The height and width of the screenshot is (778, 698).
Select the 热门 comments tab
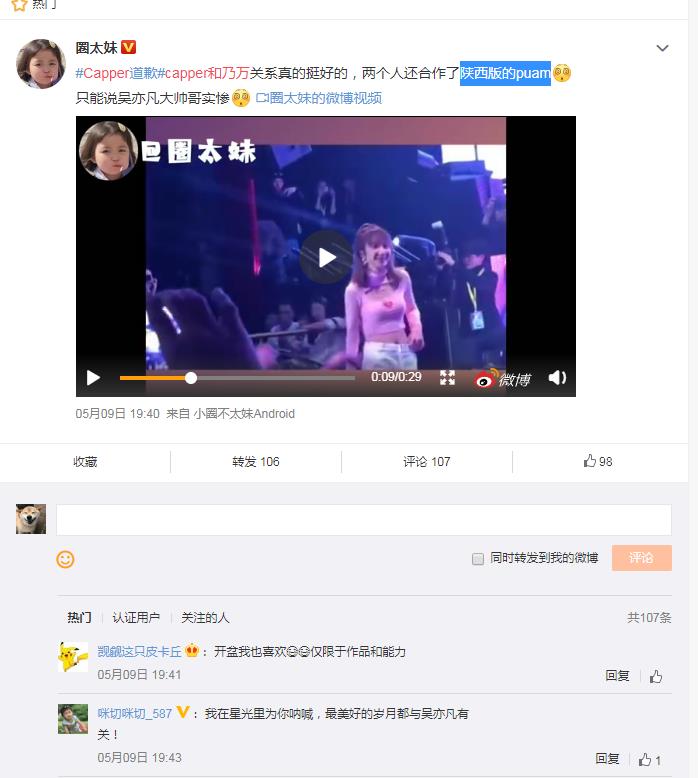point(79,618)
